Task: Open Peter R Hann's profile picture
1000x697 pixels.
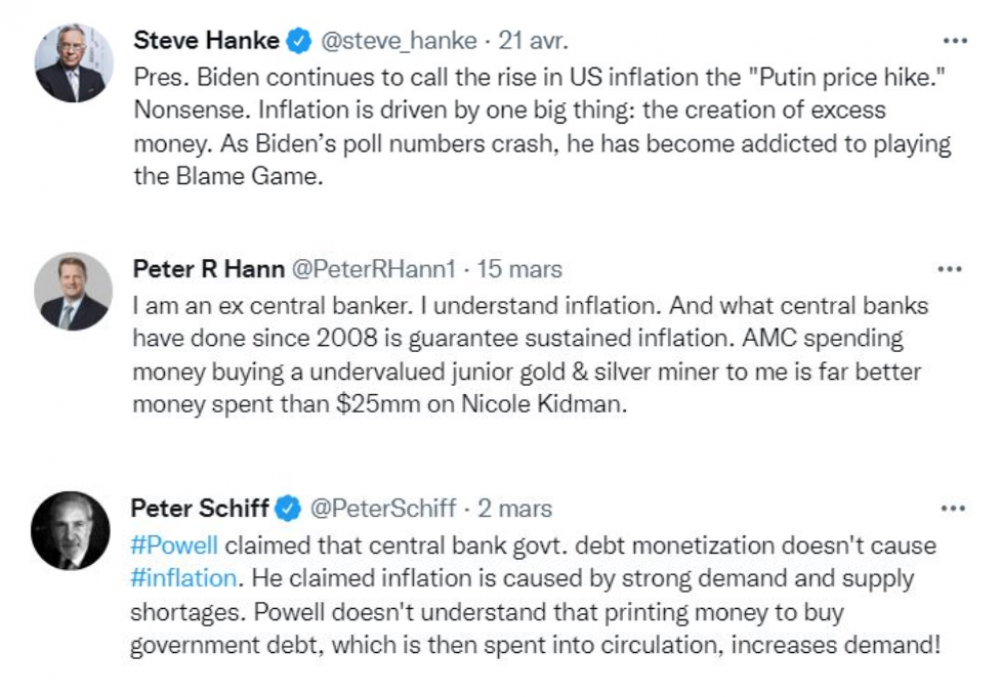Action: pos(73,292)
